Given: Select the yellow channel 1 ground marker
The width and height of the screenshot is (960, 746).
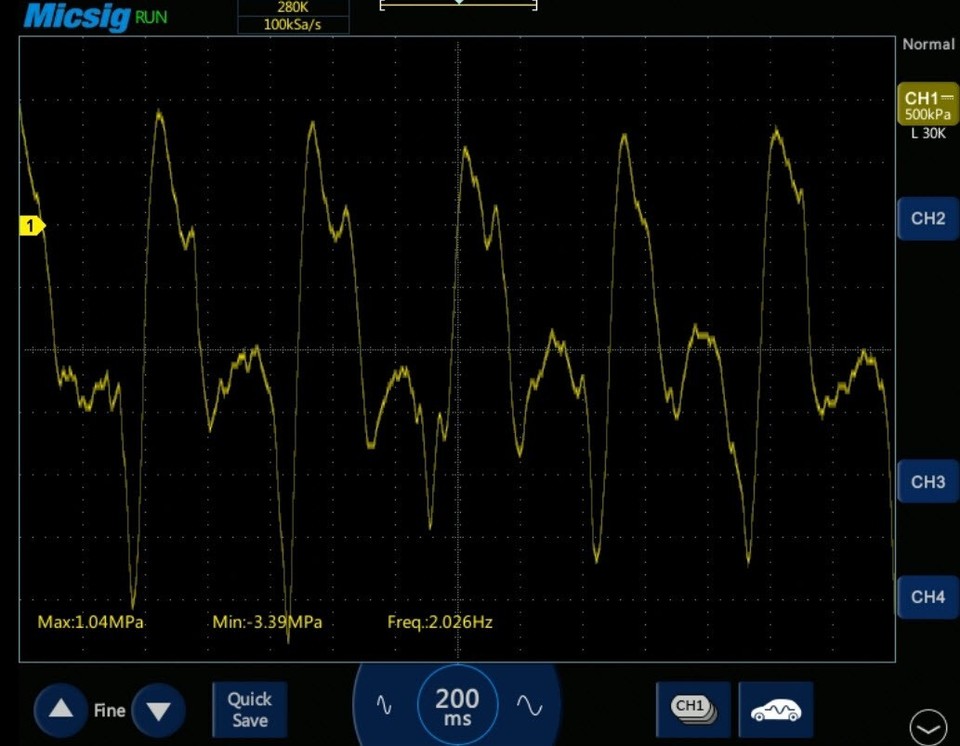Looking at the screenshot, I should tap(30, 224).
